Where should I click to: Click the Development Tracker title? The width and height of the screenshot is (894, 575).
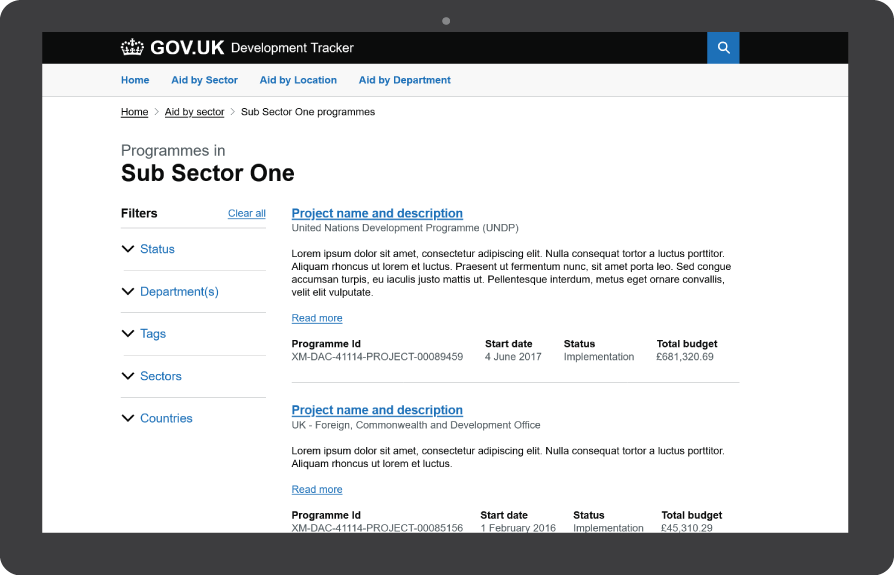click(x=292, y=48)
